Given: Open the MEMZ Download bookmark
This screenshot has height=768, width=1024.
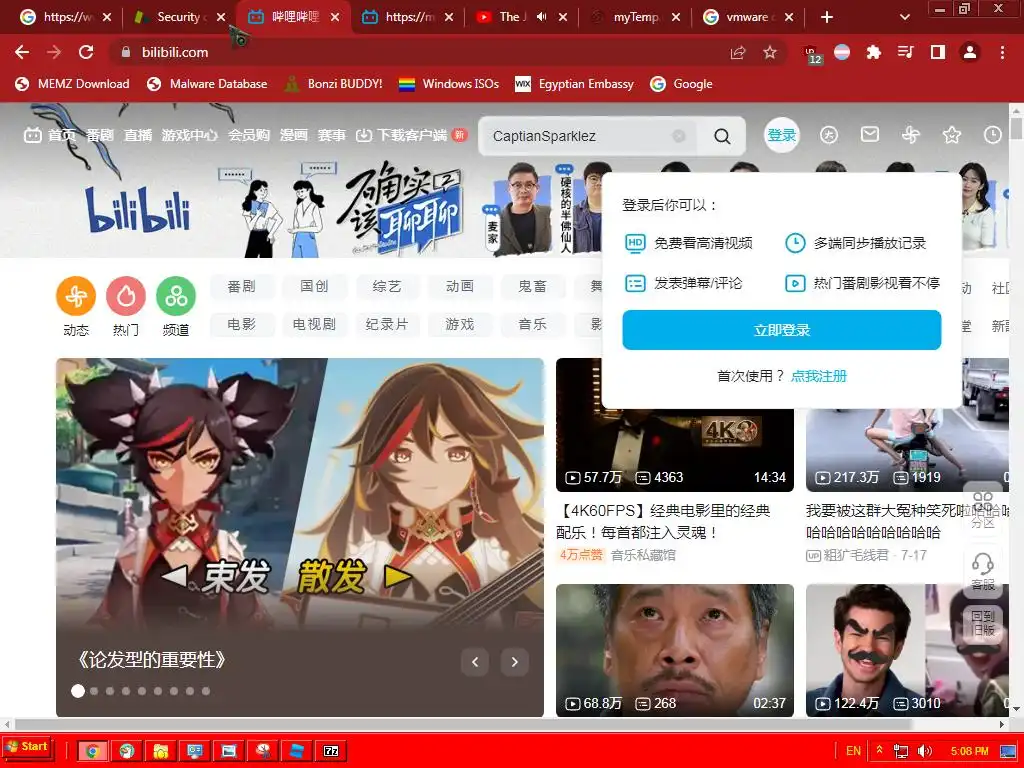Looking at the screenshot, I should tap(72, 84).
